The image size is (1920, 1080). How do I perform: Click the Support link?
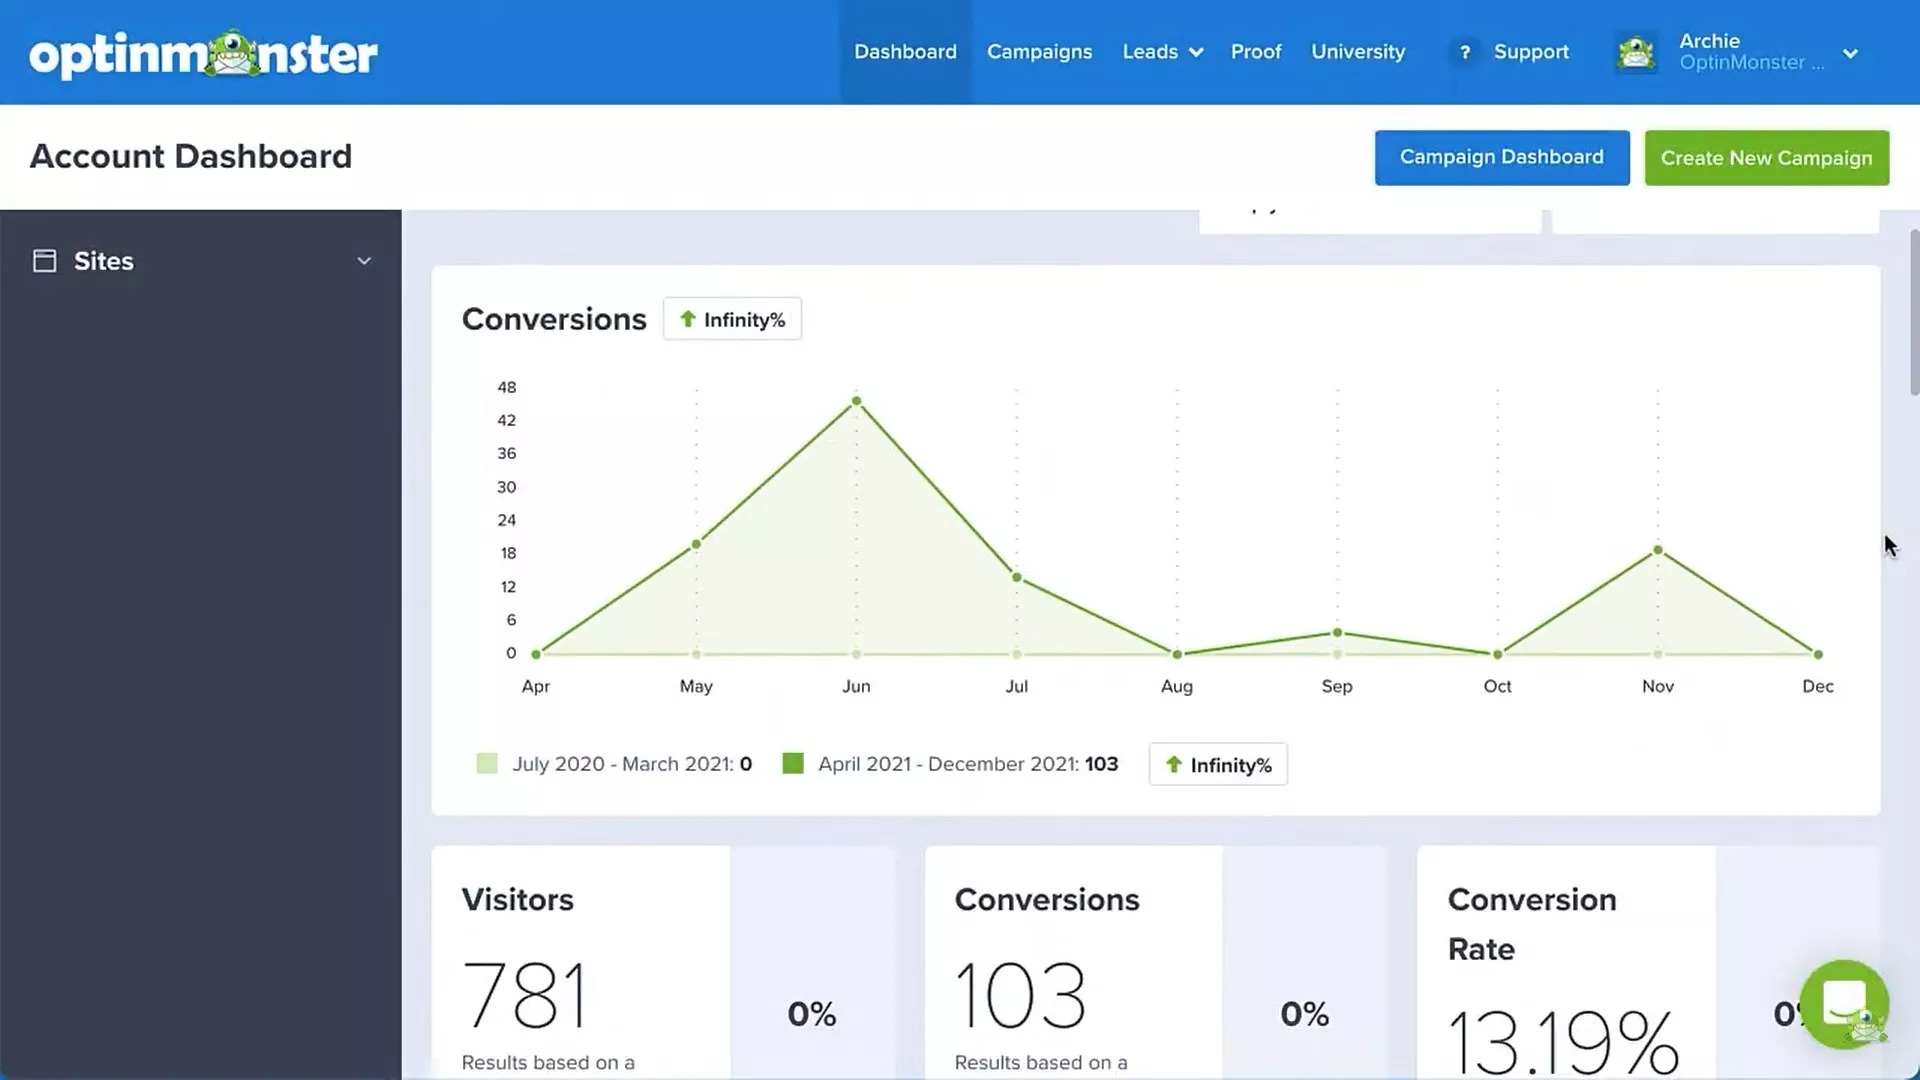[1531, 52]
